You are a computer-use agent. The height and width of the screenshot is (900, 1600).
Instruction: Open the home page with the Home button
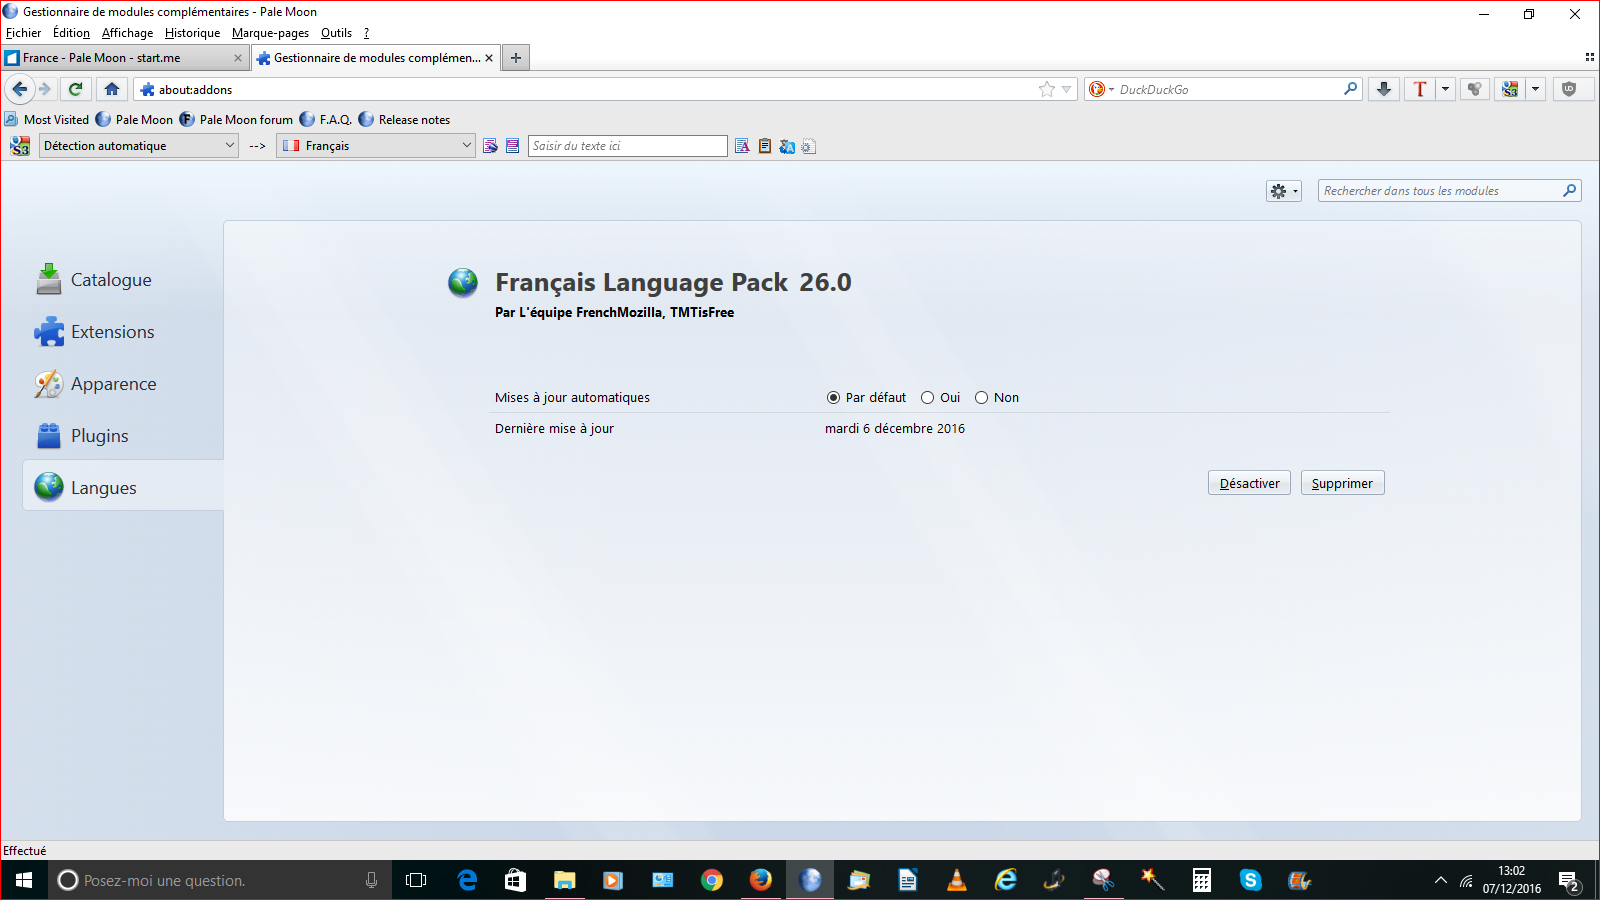pyautogui.click(x=112, y=89)
